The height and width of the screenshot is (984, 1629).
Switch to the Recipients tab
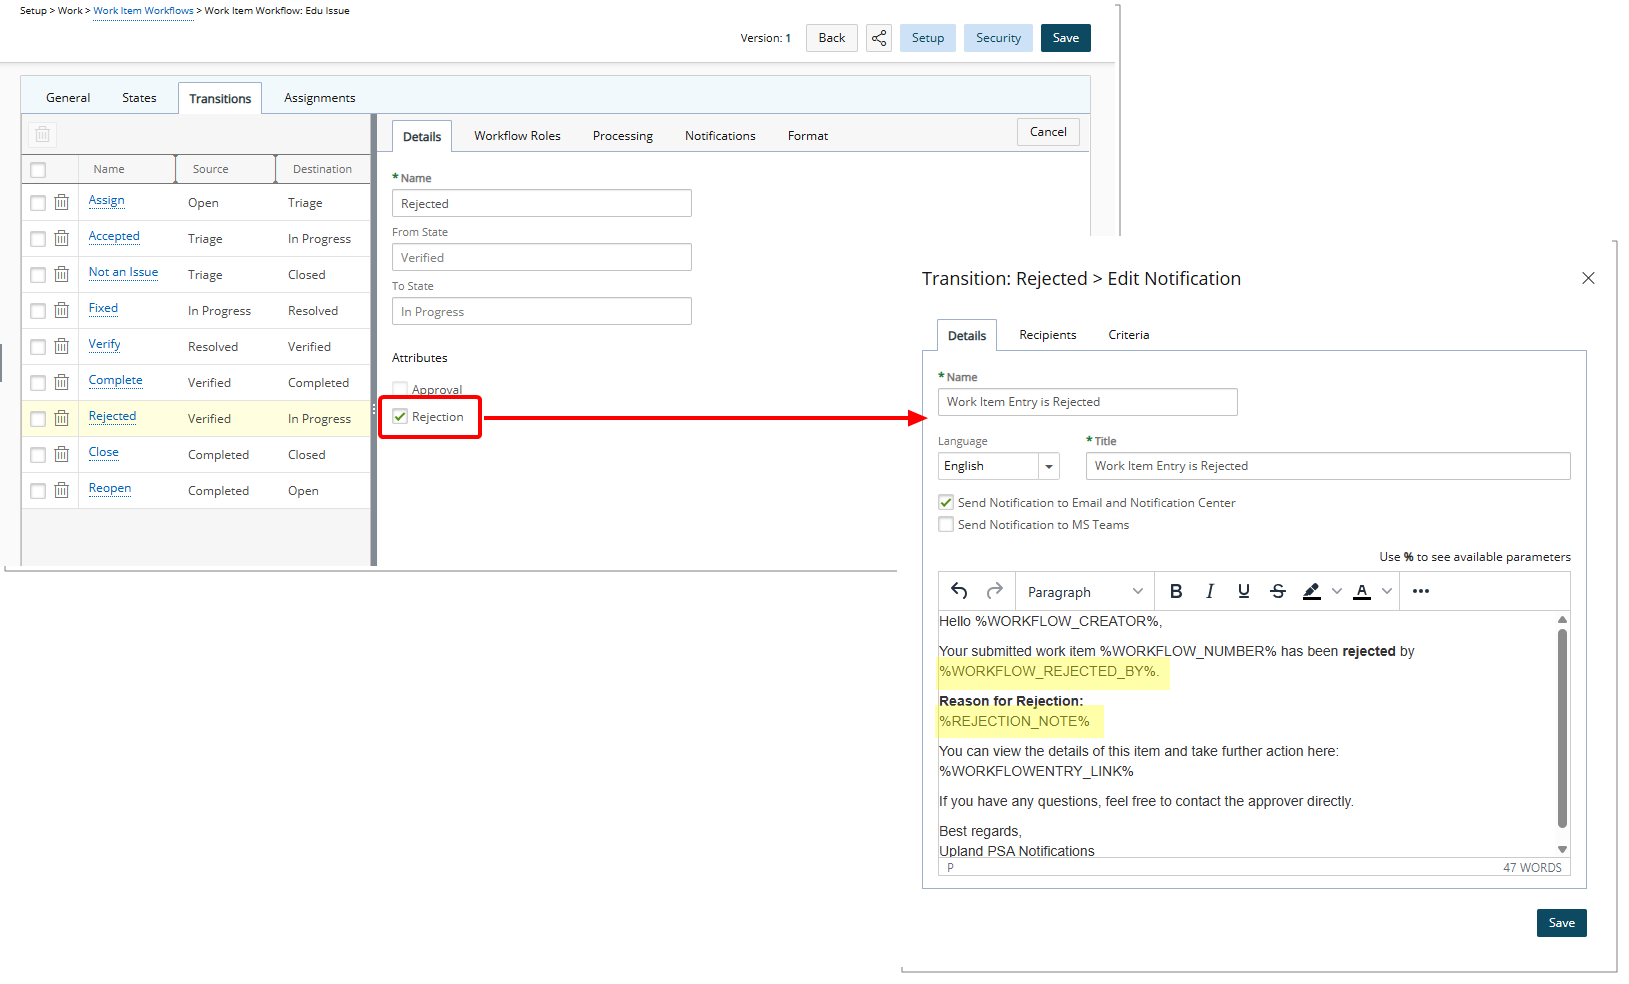1047,334
